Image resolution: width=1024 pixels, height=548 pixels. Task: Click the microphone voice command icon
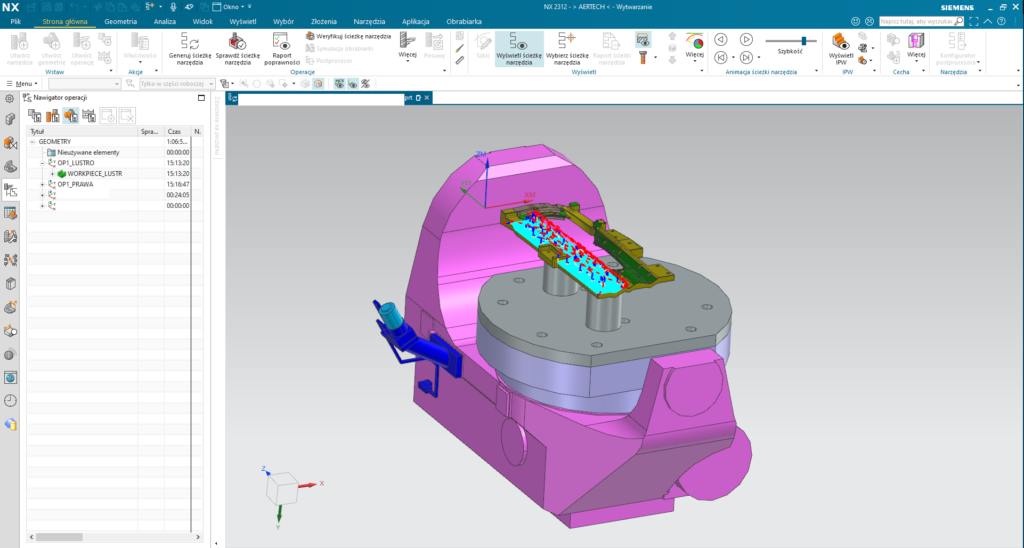pos(173,7)
